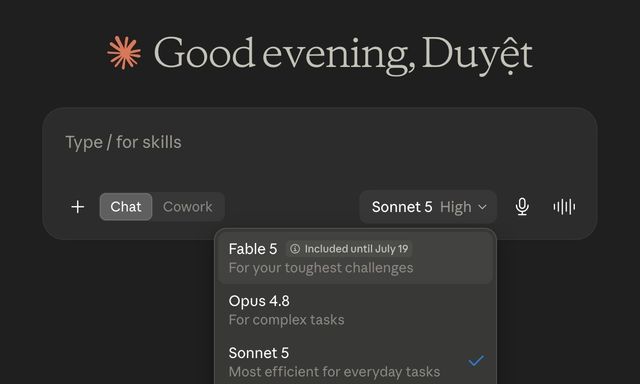
Task: Choose Opus 4.8 from the model list
Action: [x=355, y=310]
